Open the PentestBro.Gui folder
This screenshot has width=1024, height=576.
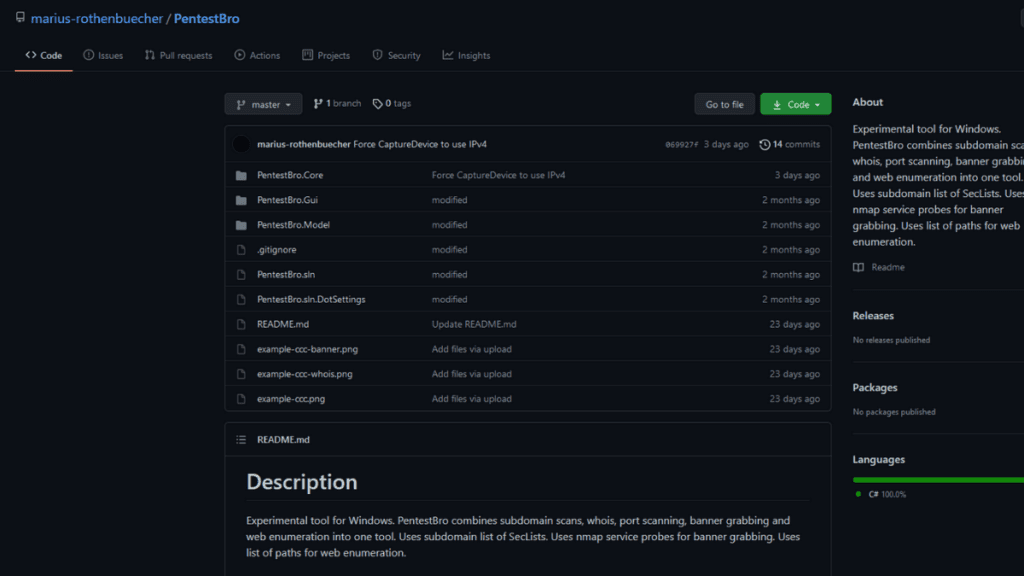pyautogui.click(x=287, y=200)
